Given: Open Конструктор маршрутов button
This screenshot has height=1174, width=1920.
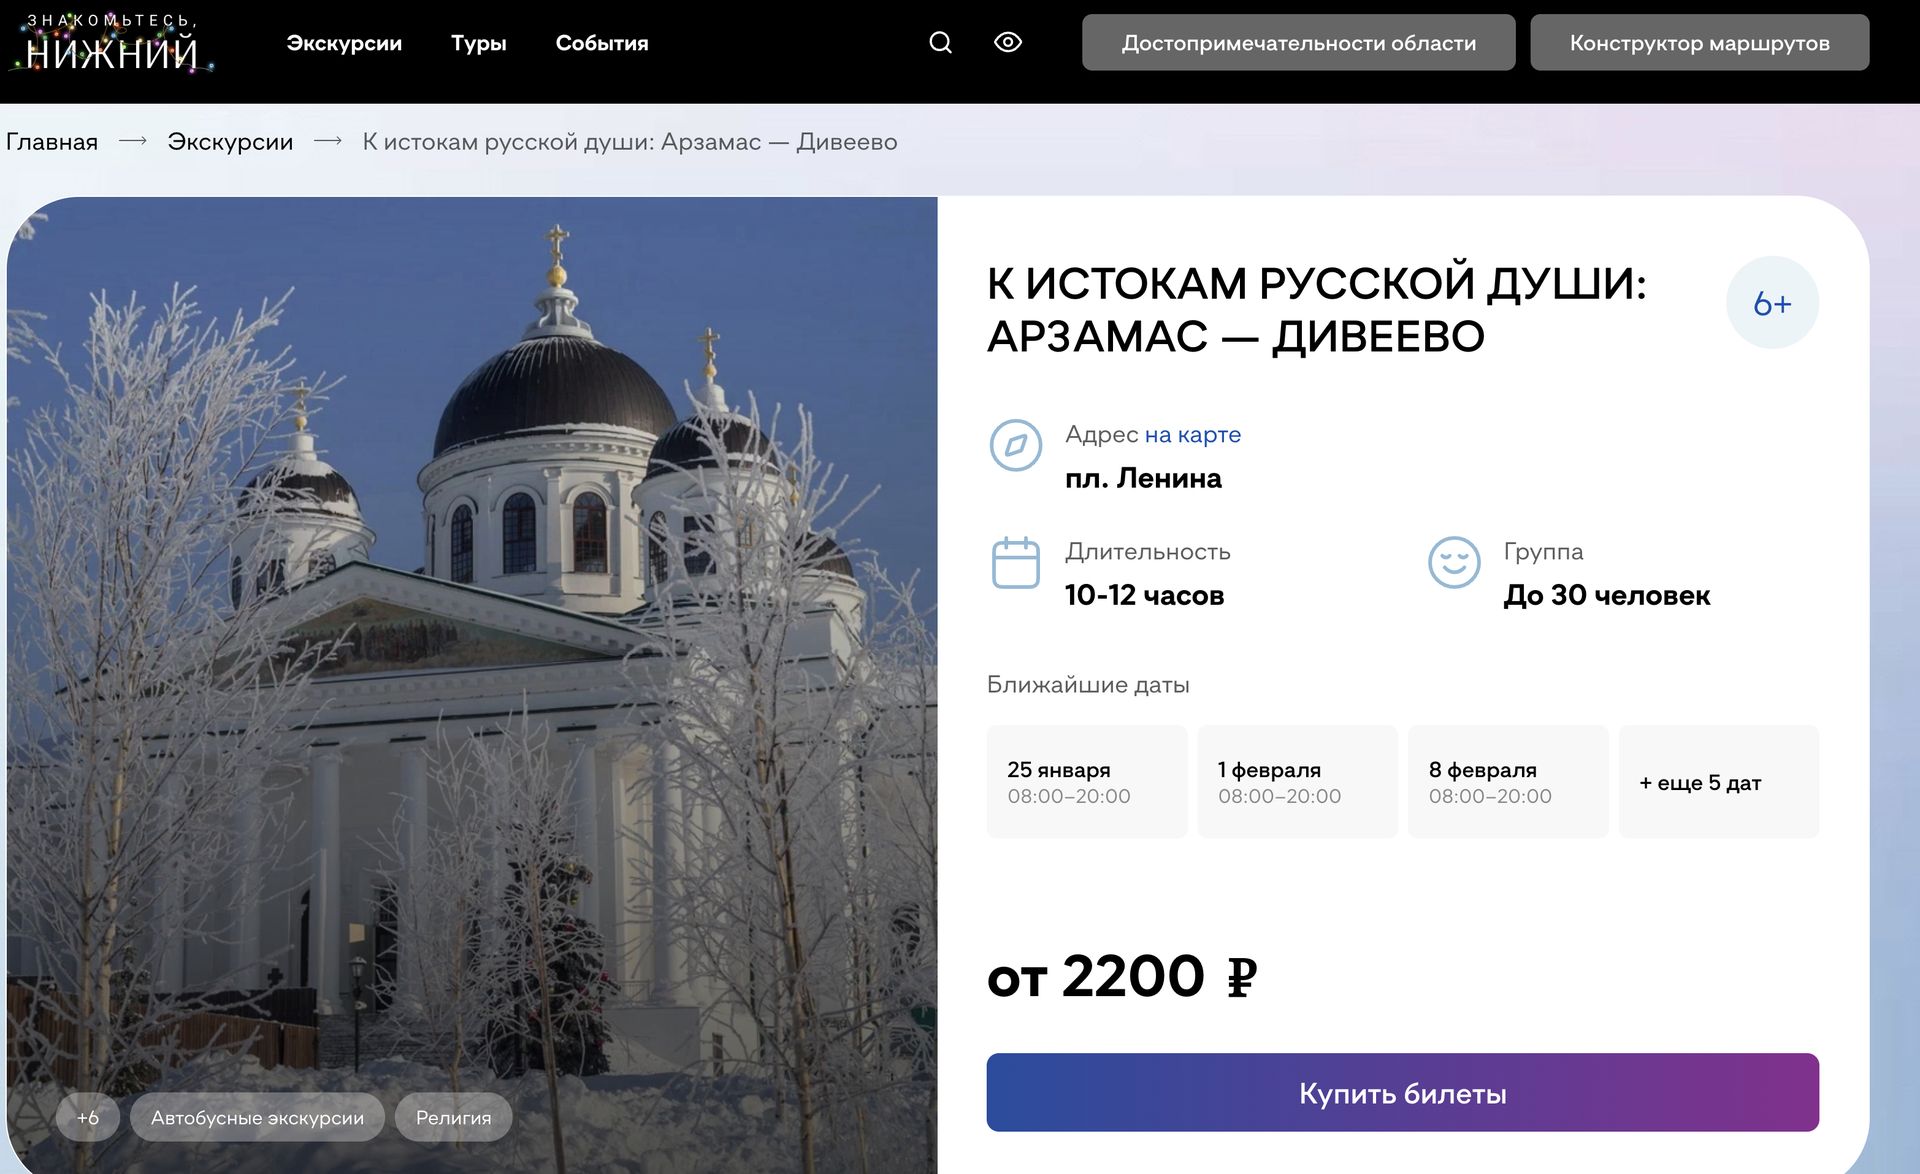Looking at the screenshot, I should coord(1698,43).
